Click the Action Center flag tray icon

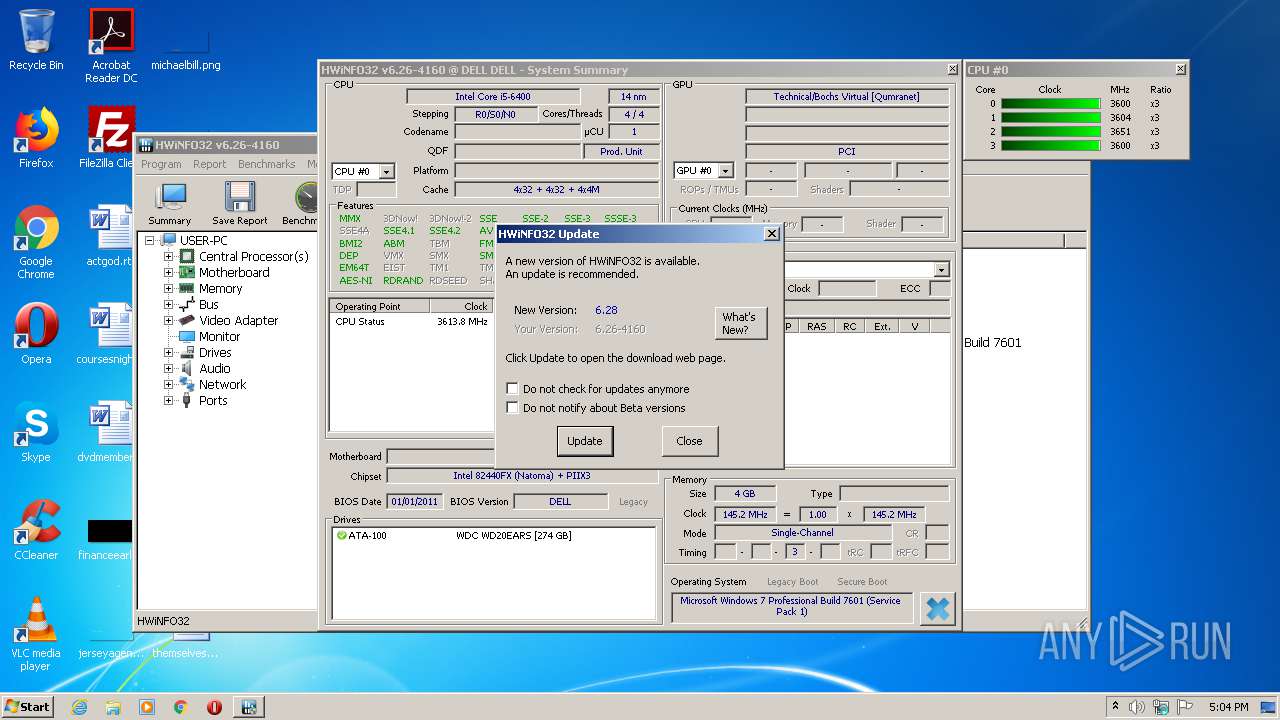(x=1186, y=707)
